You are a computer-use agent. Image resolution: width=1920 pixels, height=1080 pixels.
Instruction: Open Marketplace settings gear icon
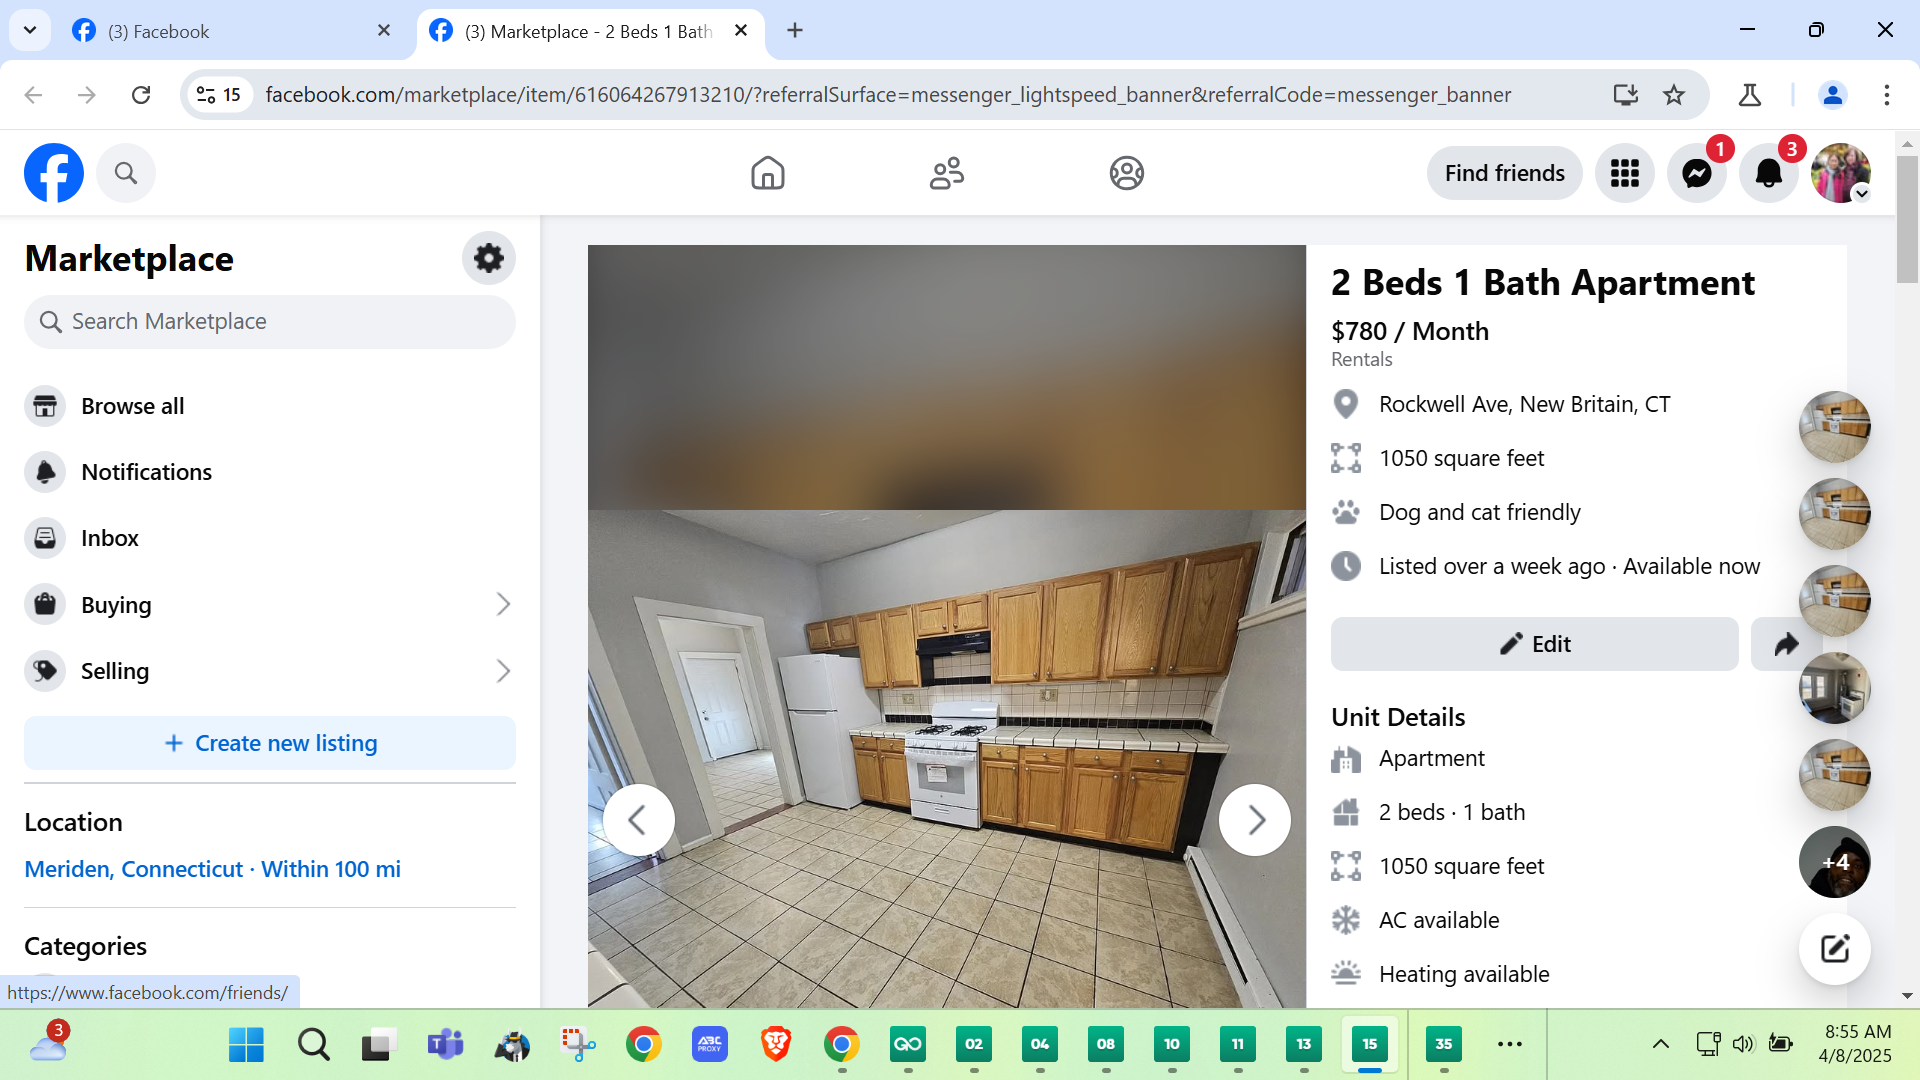point(488,258)
